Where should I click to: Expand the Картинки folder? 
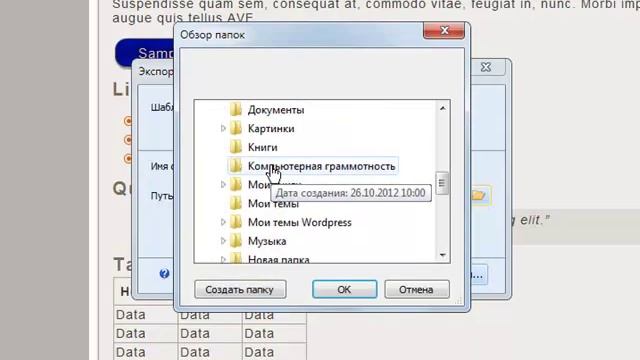pyautogui.click(x=223, y=128)
